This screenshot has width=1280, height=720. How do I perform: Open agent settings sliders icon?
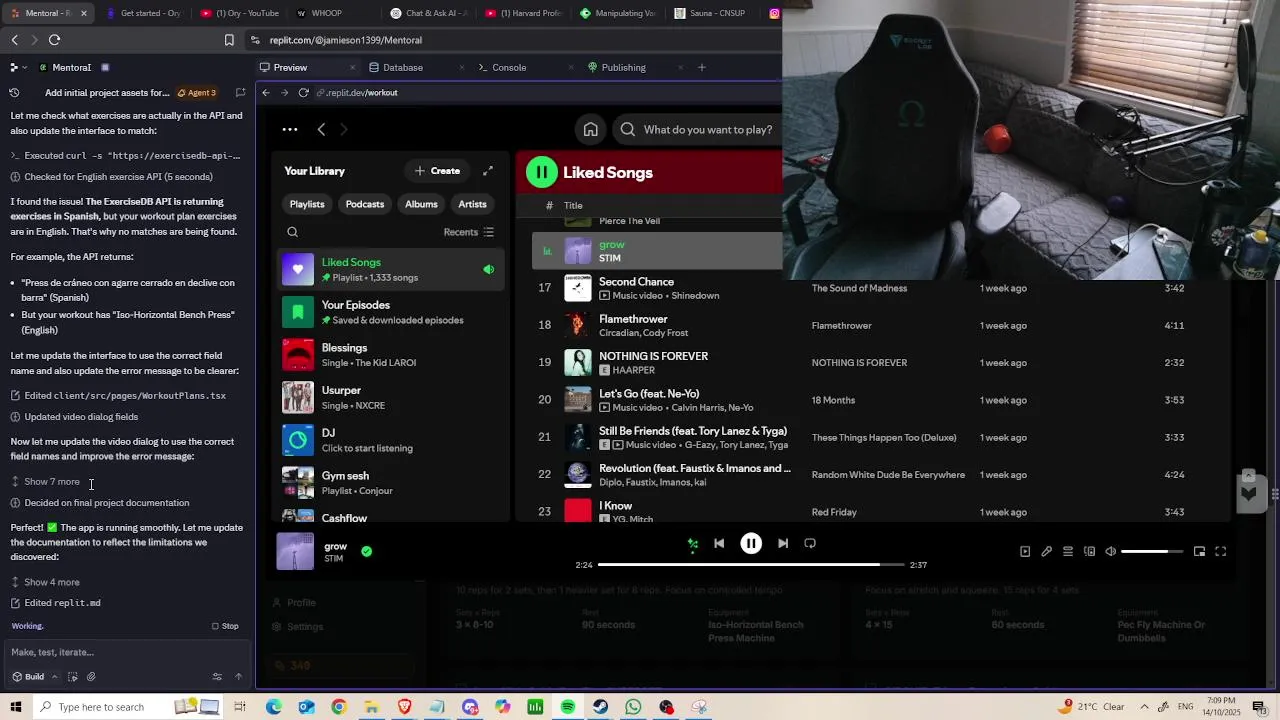pos(217,677)
